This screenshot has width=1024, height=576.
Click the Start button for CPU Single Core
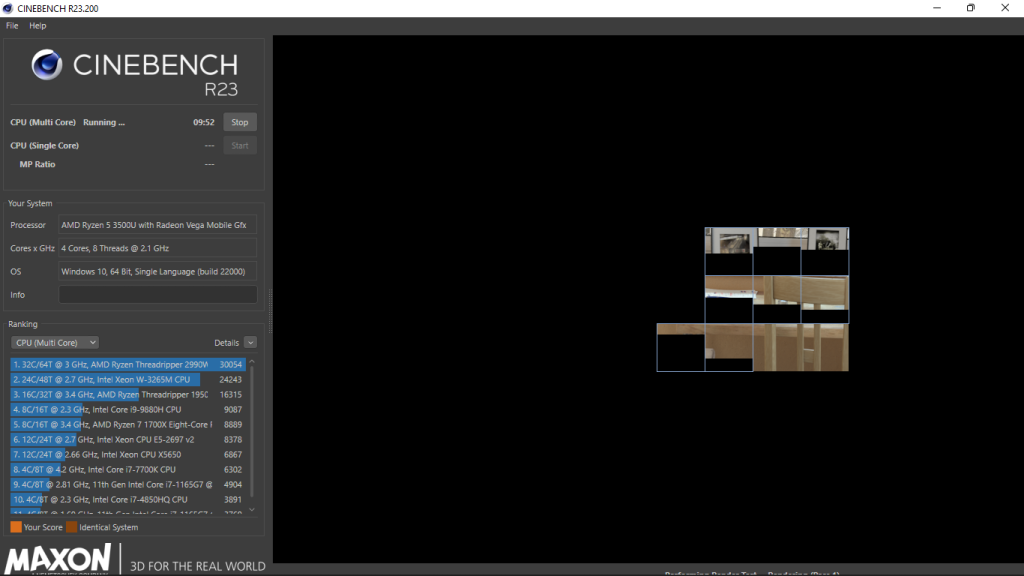[239, 145]
